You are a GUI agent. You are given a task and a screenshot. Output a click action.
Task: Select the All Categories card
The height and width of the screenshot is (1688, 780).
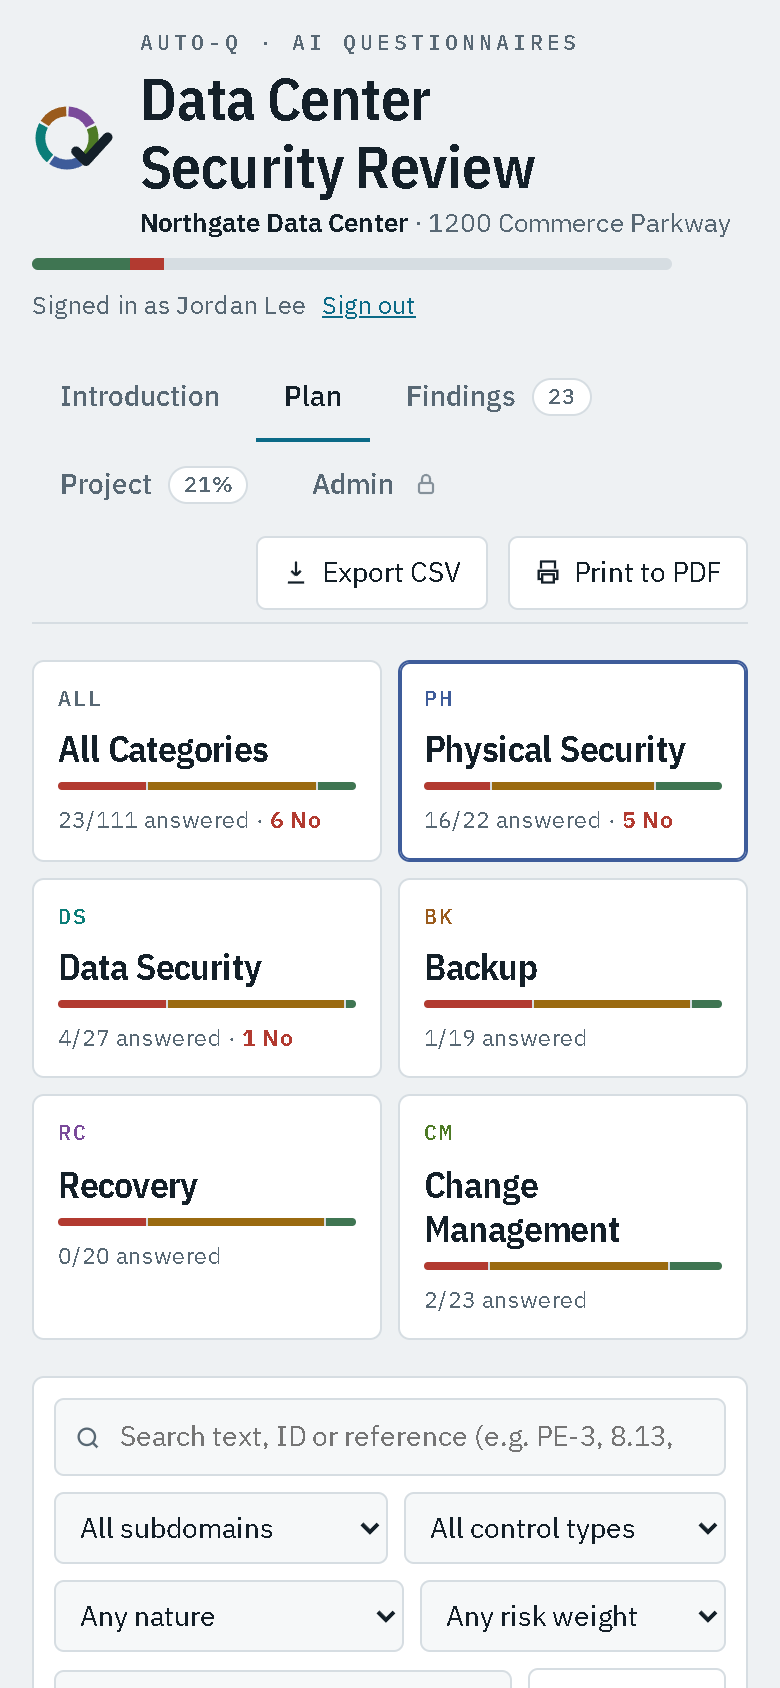[207, 761]
